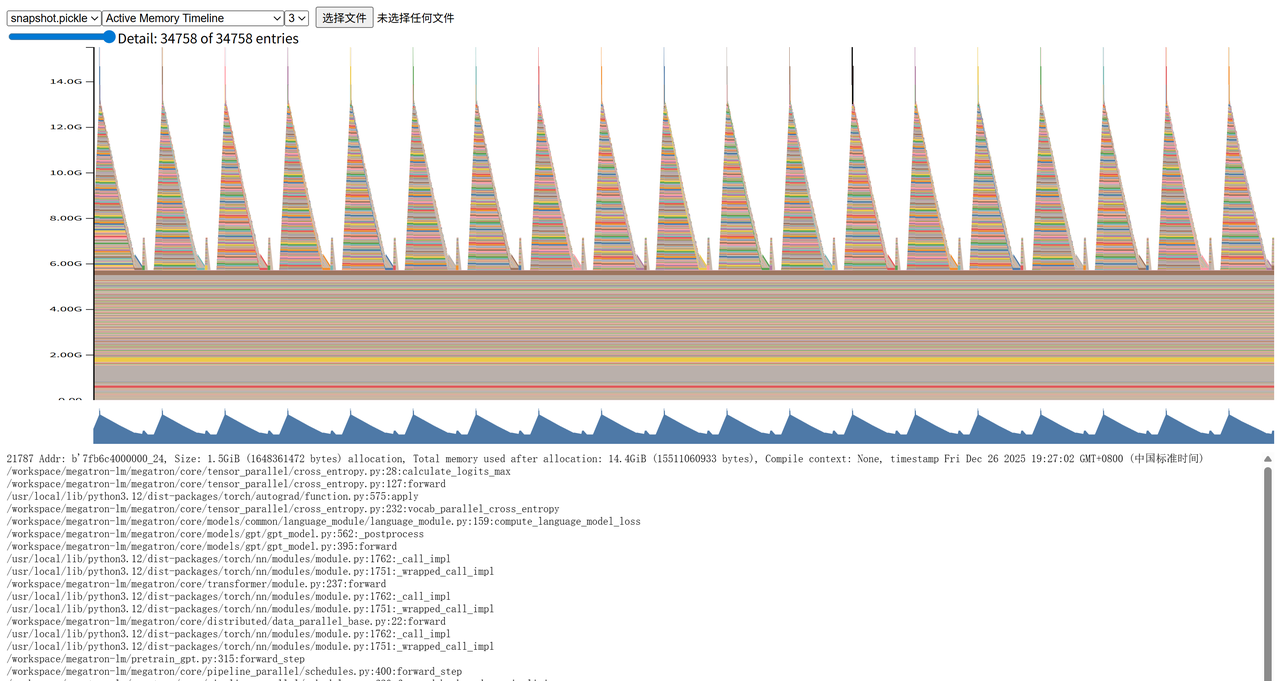The height and width of the screenshot is (681, 1280).
Task: Click the function.py:575:apply stack frame line
Action: [212, 496]
